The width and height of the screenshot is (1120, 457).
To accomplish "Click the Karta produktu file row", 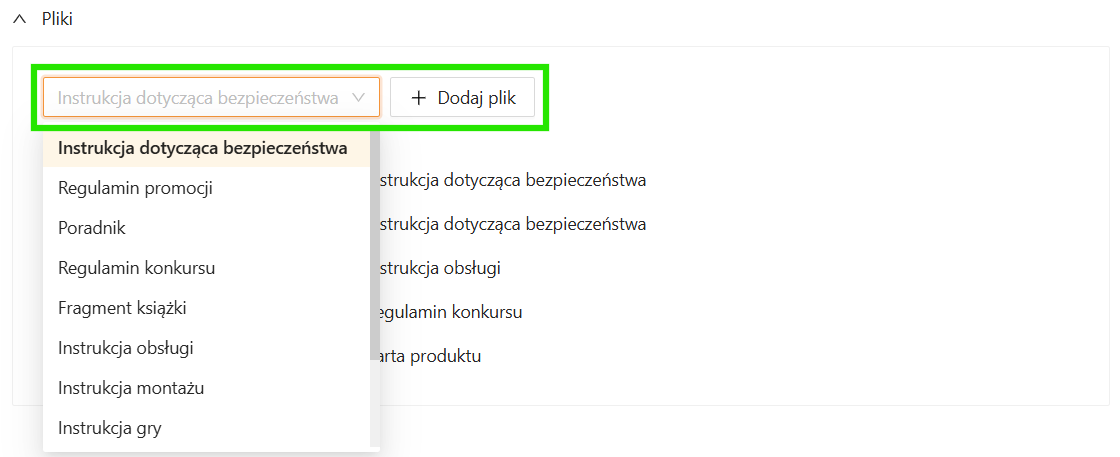I will tap(427, 356).
